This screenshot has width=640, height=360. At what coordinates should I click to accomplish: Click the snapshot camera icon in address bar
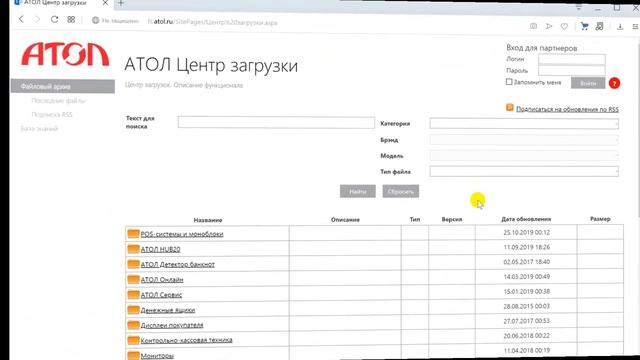[x=533, y=26]
